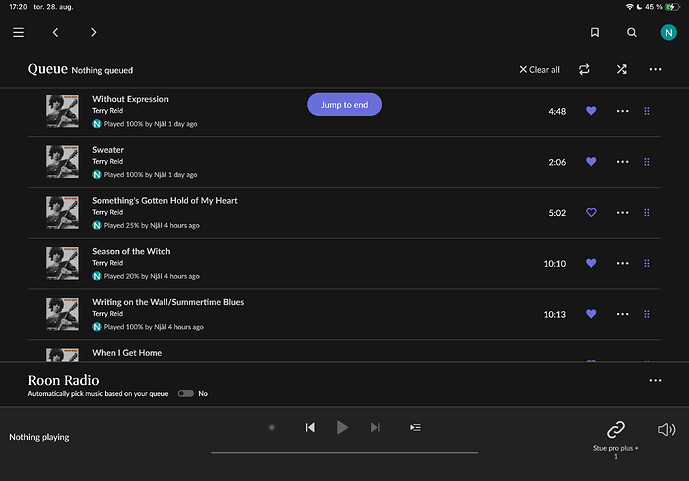The height and width of the screenshot is (481, 689).
Task: Open the bookmarks icon
Action: point(595,32)
